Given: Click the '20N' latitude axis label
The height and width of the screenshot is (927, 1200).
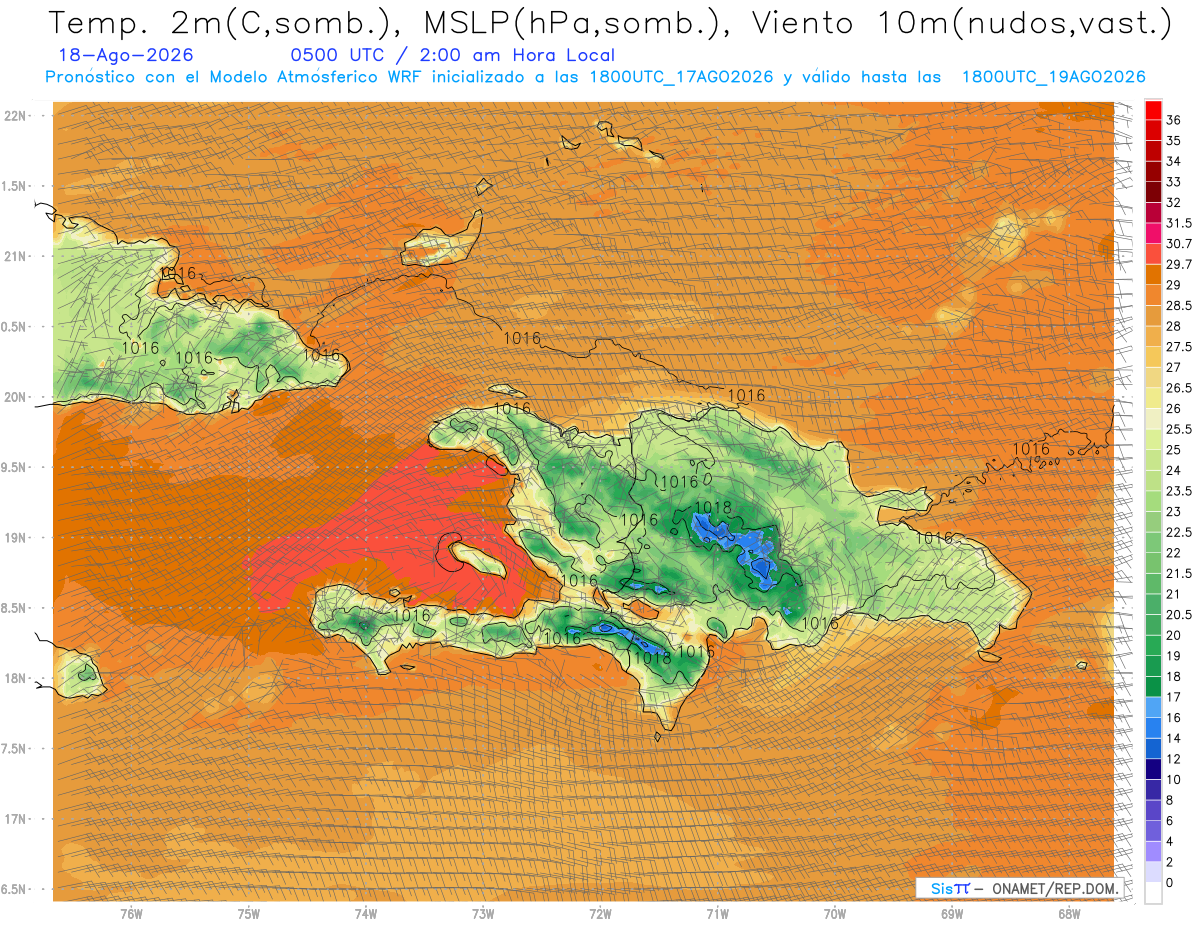Looking at the screenshot, I should [16, 397].
